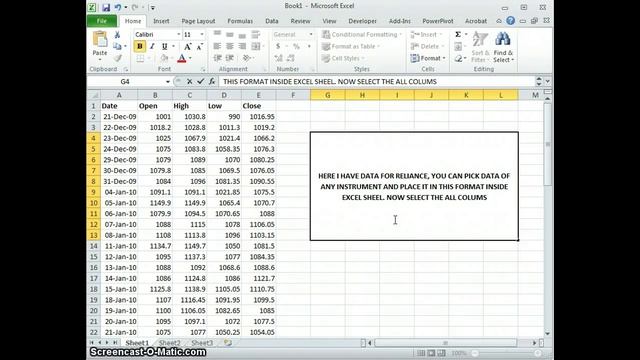
Task: Click in the formula bar text
Action: click(x=330, y=82)
